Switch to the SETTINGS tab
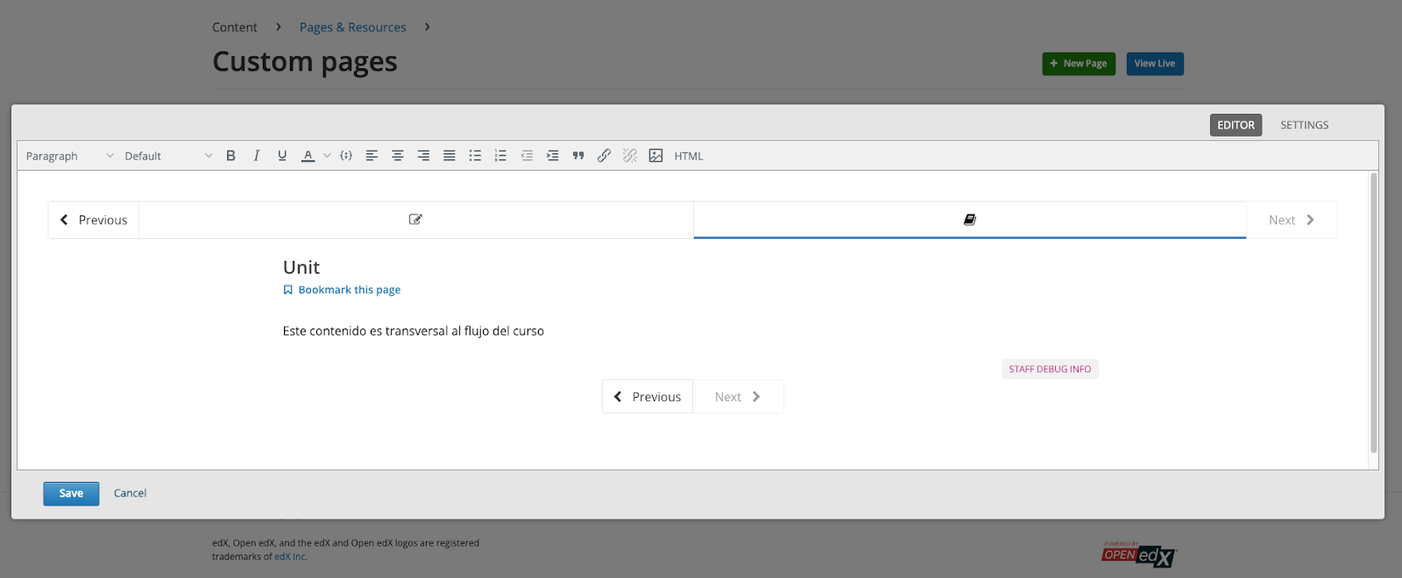1402x578 pixels. tap(1304, 124)
